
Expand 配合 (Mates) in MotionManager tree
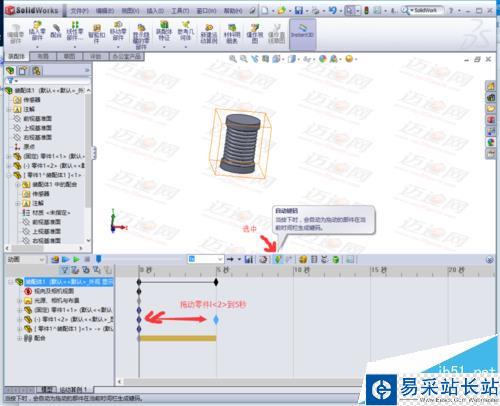tap(19, 338)
